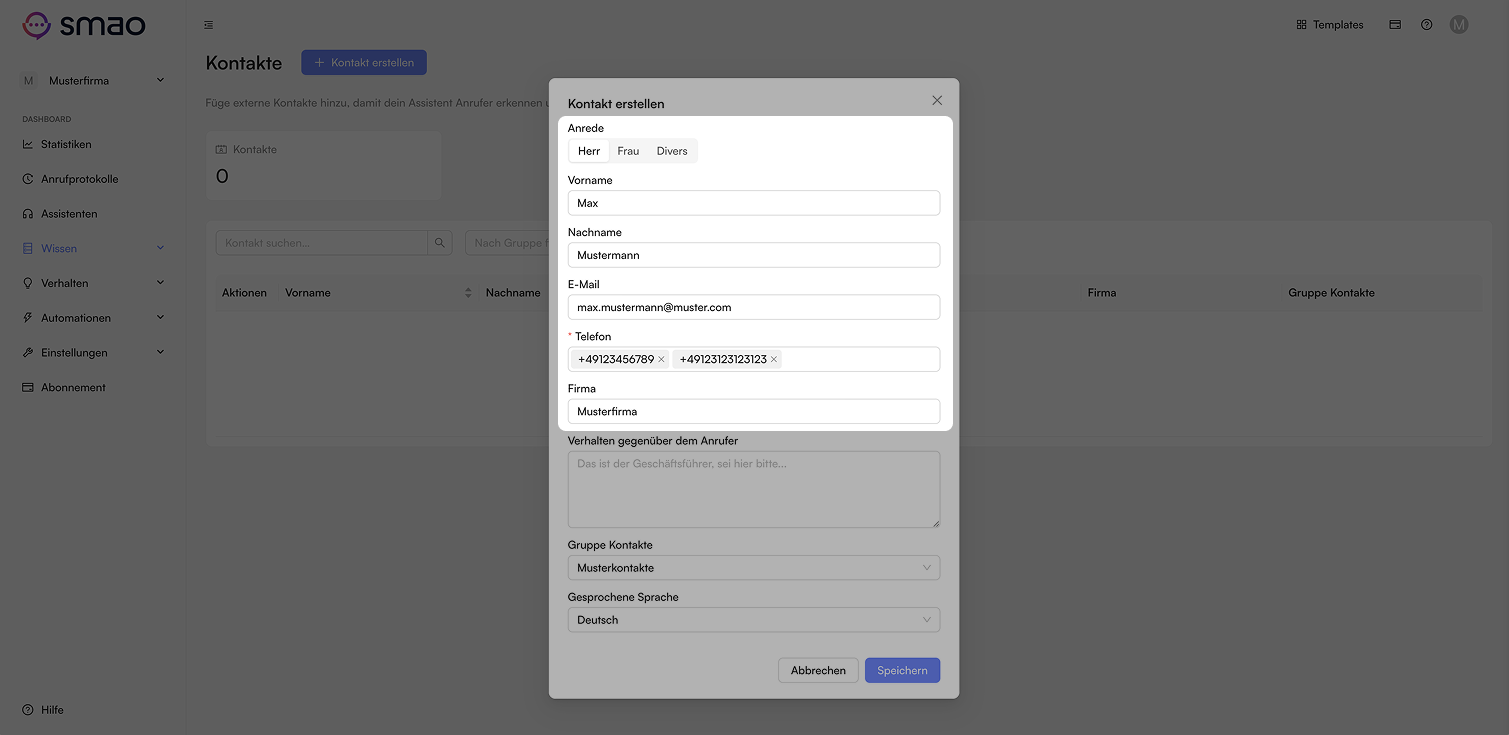
Task: Click the Wissen book icon
Action: (28, 248)
